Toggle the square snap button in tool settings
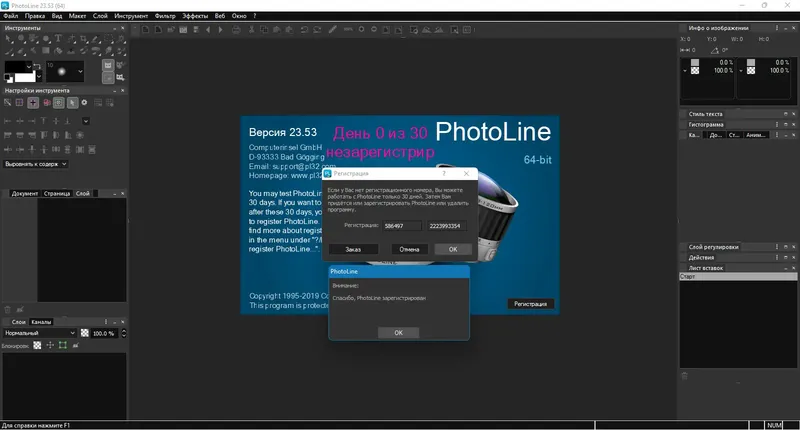This screenshot has height=430, width=800. point(59,103)
